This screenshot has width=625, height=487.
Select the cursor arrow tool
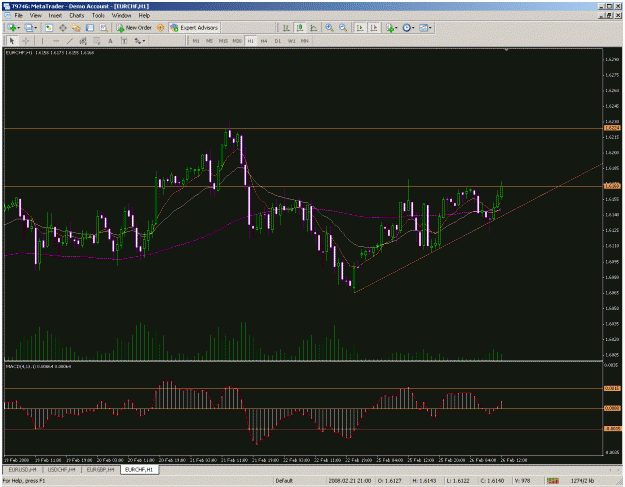click(x=12, y=41)
